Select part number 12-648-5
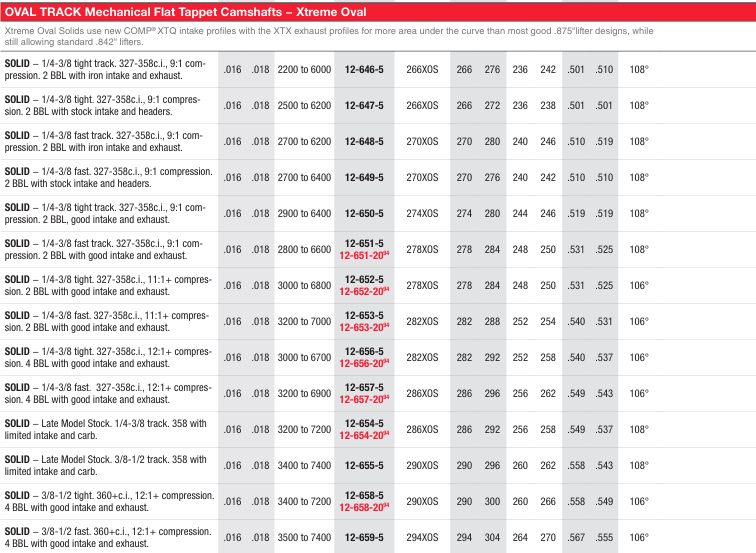This screenshot has height=553, width=756. (364, 141)
